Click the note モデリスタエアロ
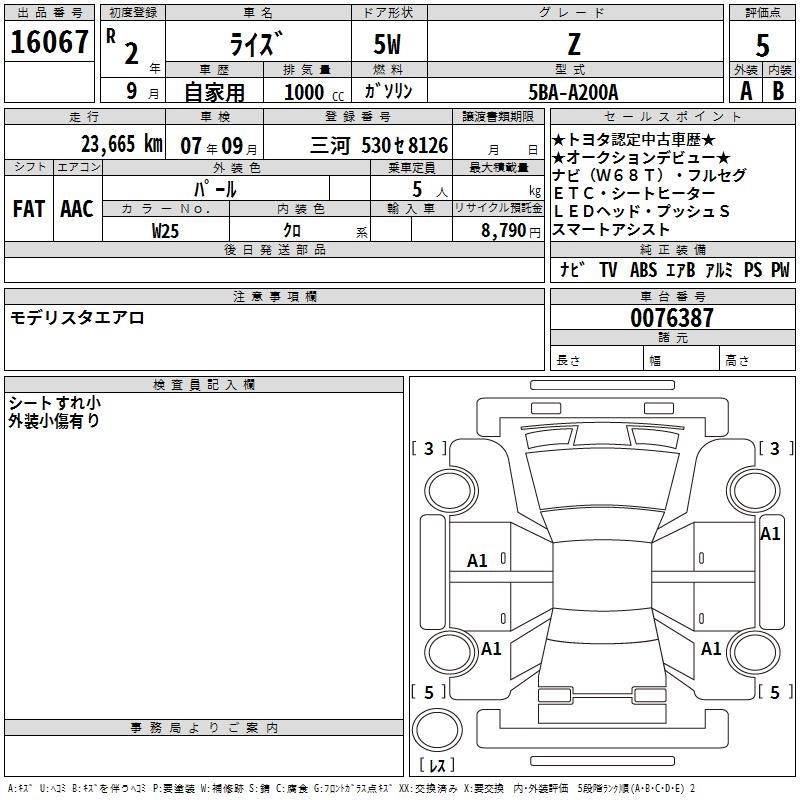The height and width of the screenshot is (800, 800). click(77, 318)
